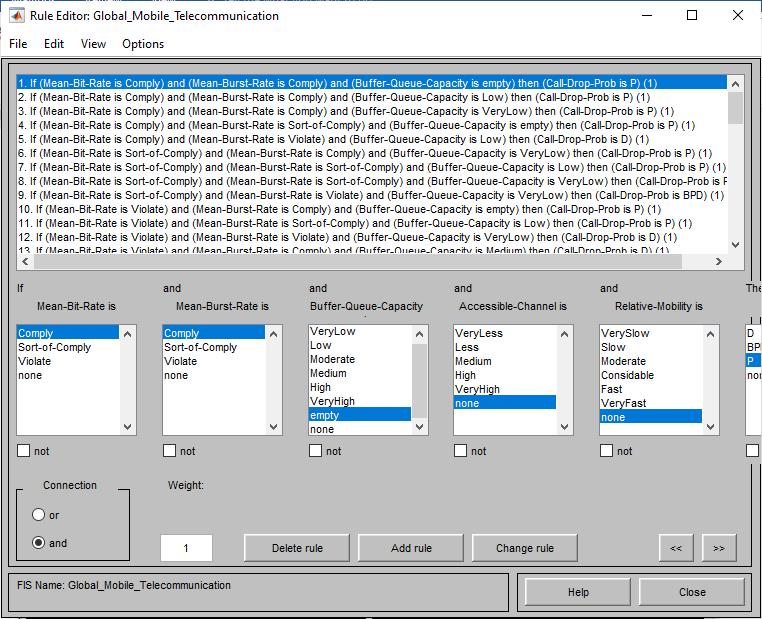Select the 'and' connection radio button
Image resolution: width=762 pixels, height=619 pixels.
tap(38, 542)
